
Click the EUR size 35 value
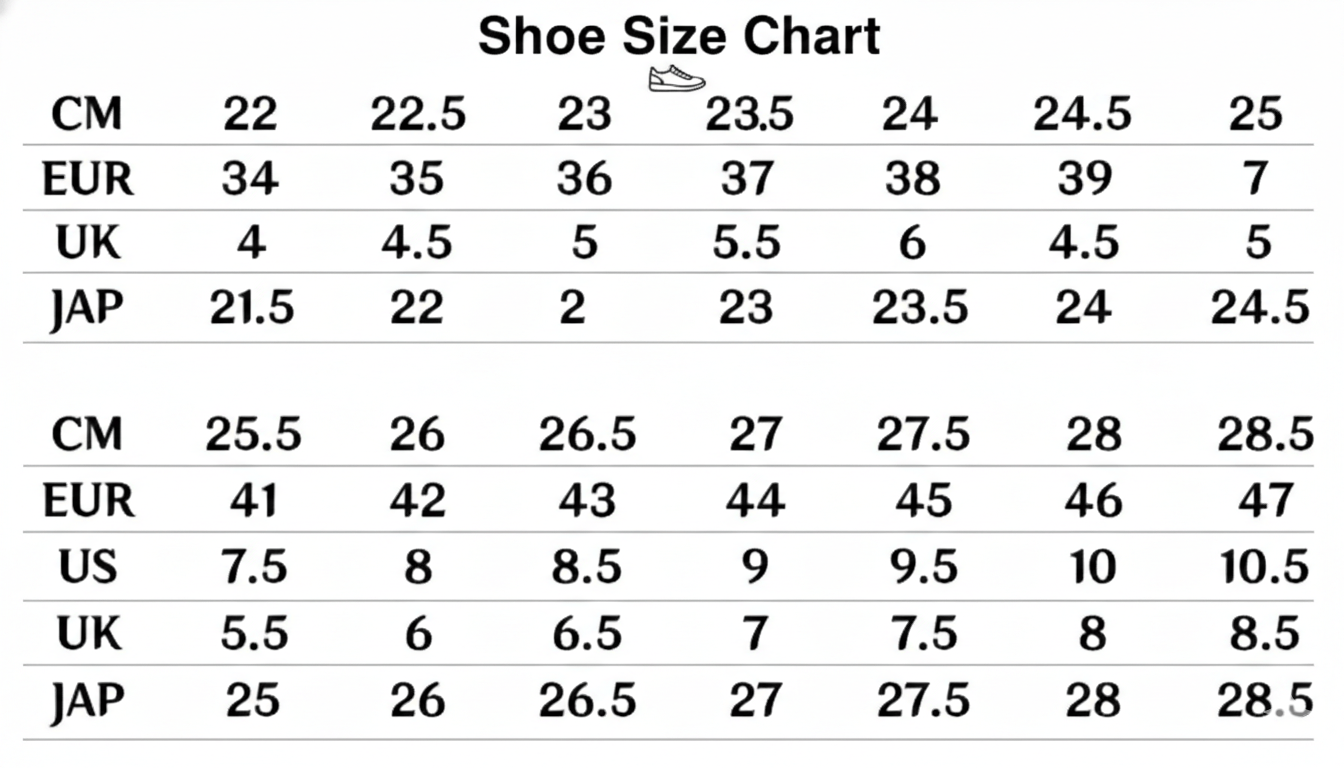(x=417, y=178)
